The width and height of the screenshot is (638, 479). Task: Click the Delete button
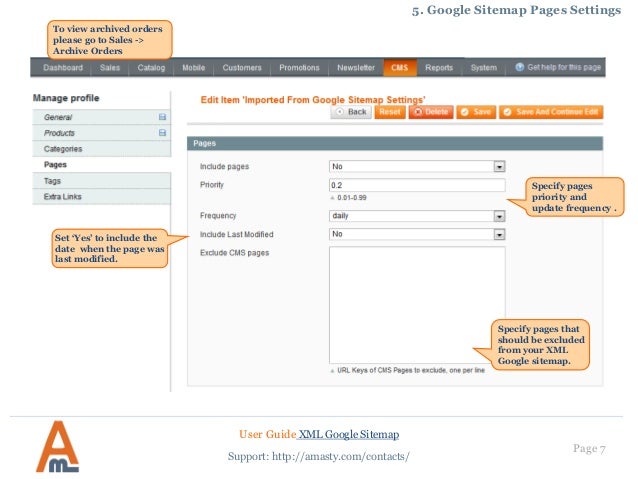coord(431,112)
